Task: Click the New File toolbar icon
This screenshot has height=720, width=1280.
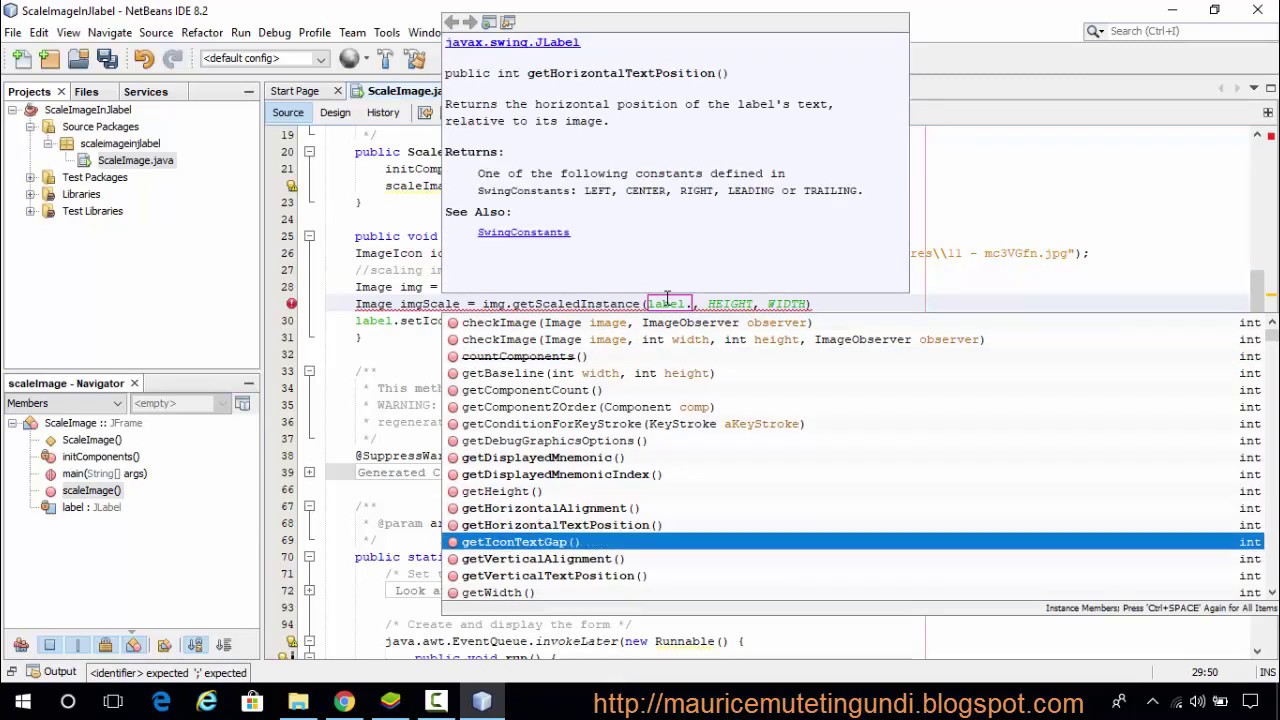Action: click(22, 59)
